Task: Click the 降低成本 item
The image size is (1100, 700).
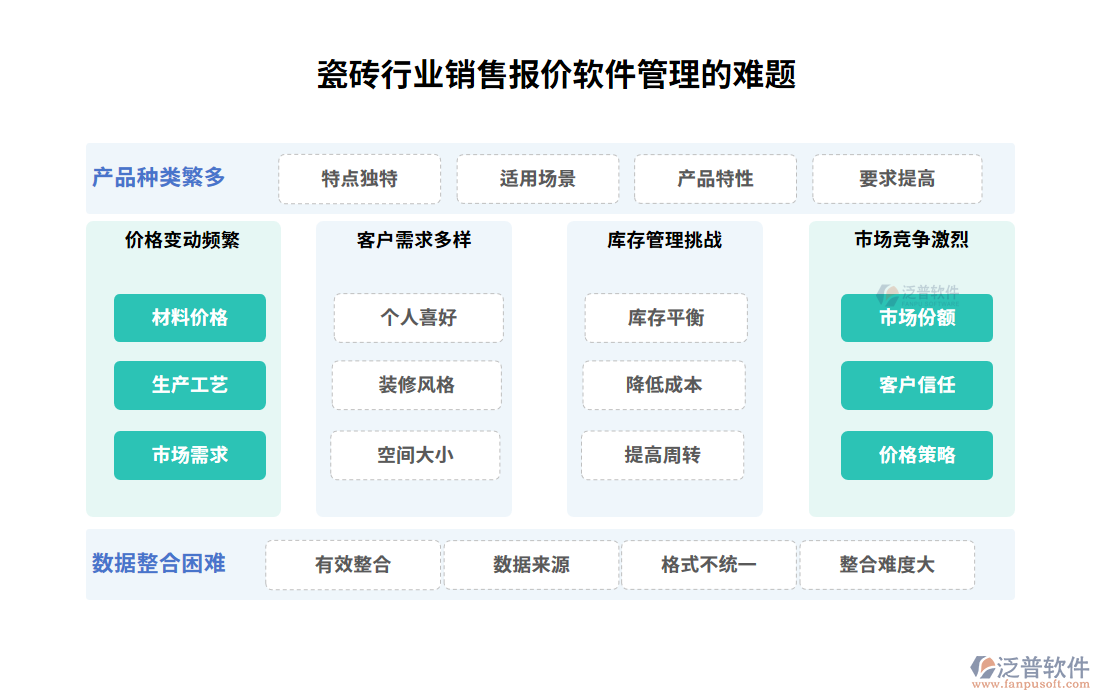Action: pos(664,385)
